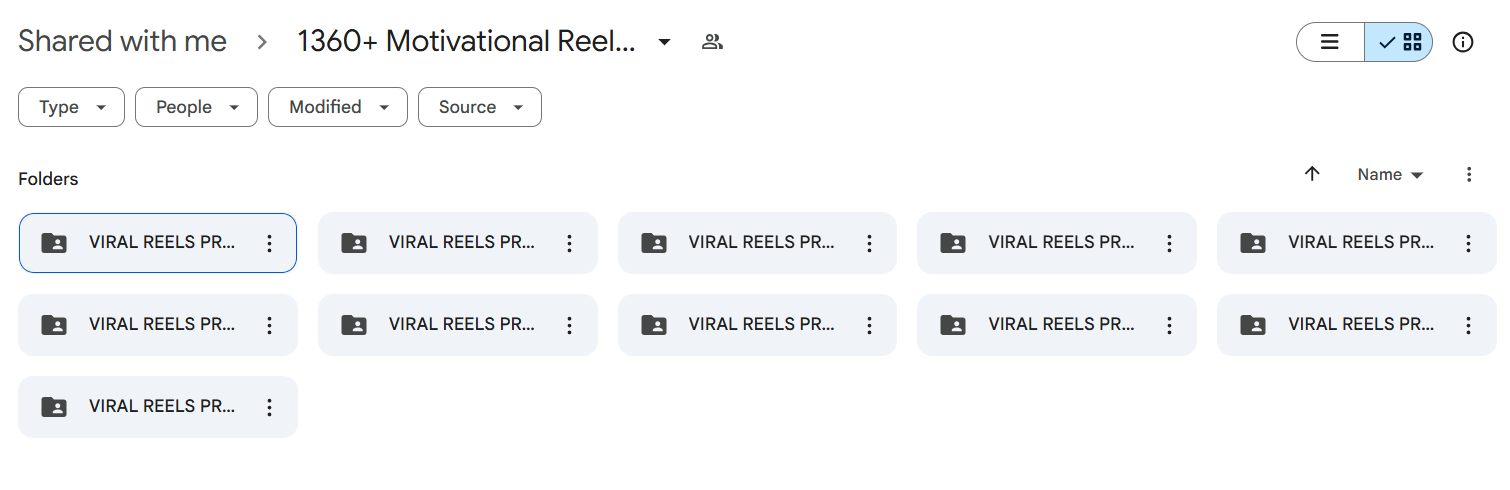The width and height of the screenshot is (1510, 490).
Task: Open the Name sort dropdown
Action: (x=1390, y=174)
